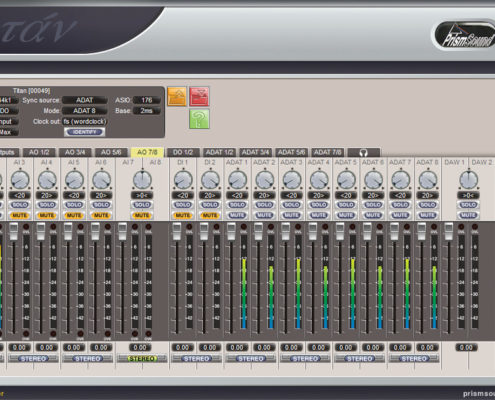Viewport: 495px width, 400px height.
Task: Unmute the AI 7/8 stereo channel
Action: (142, 215)
